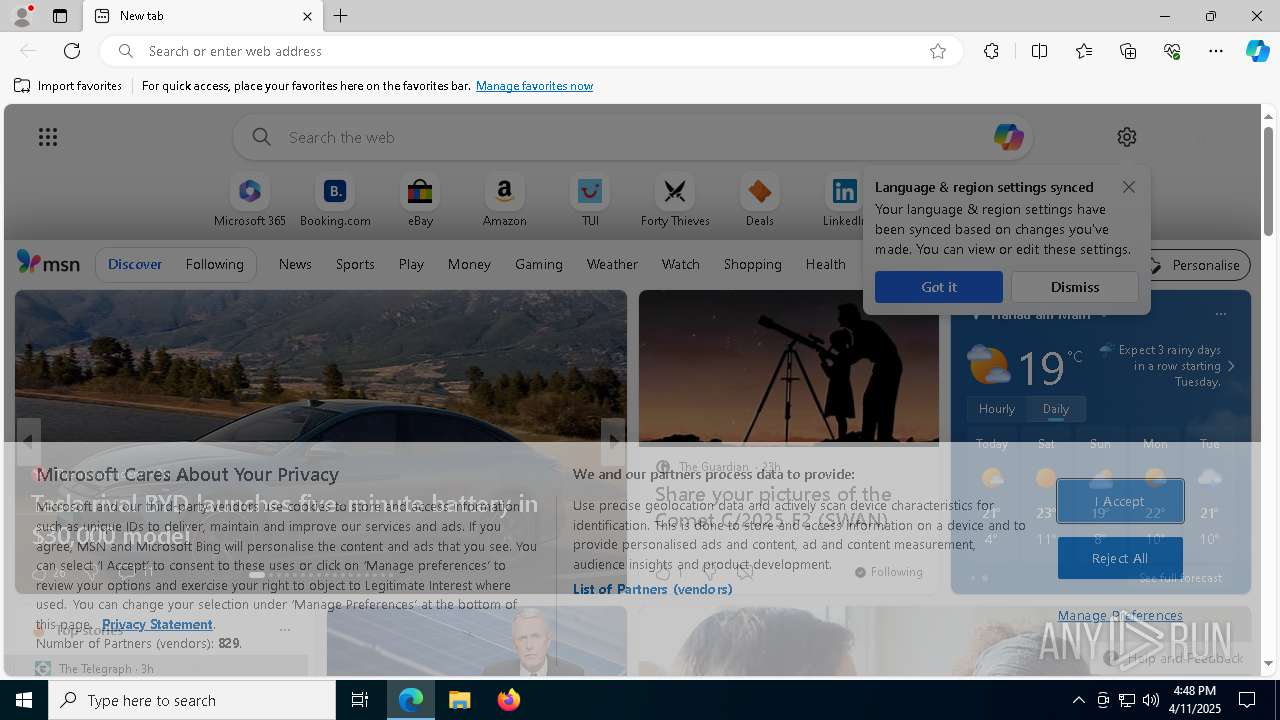This screenshot has width=1280, height=720.
Task: Open the Privacy Statement link
Action: pyautogui.click(x=157, y=624)
